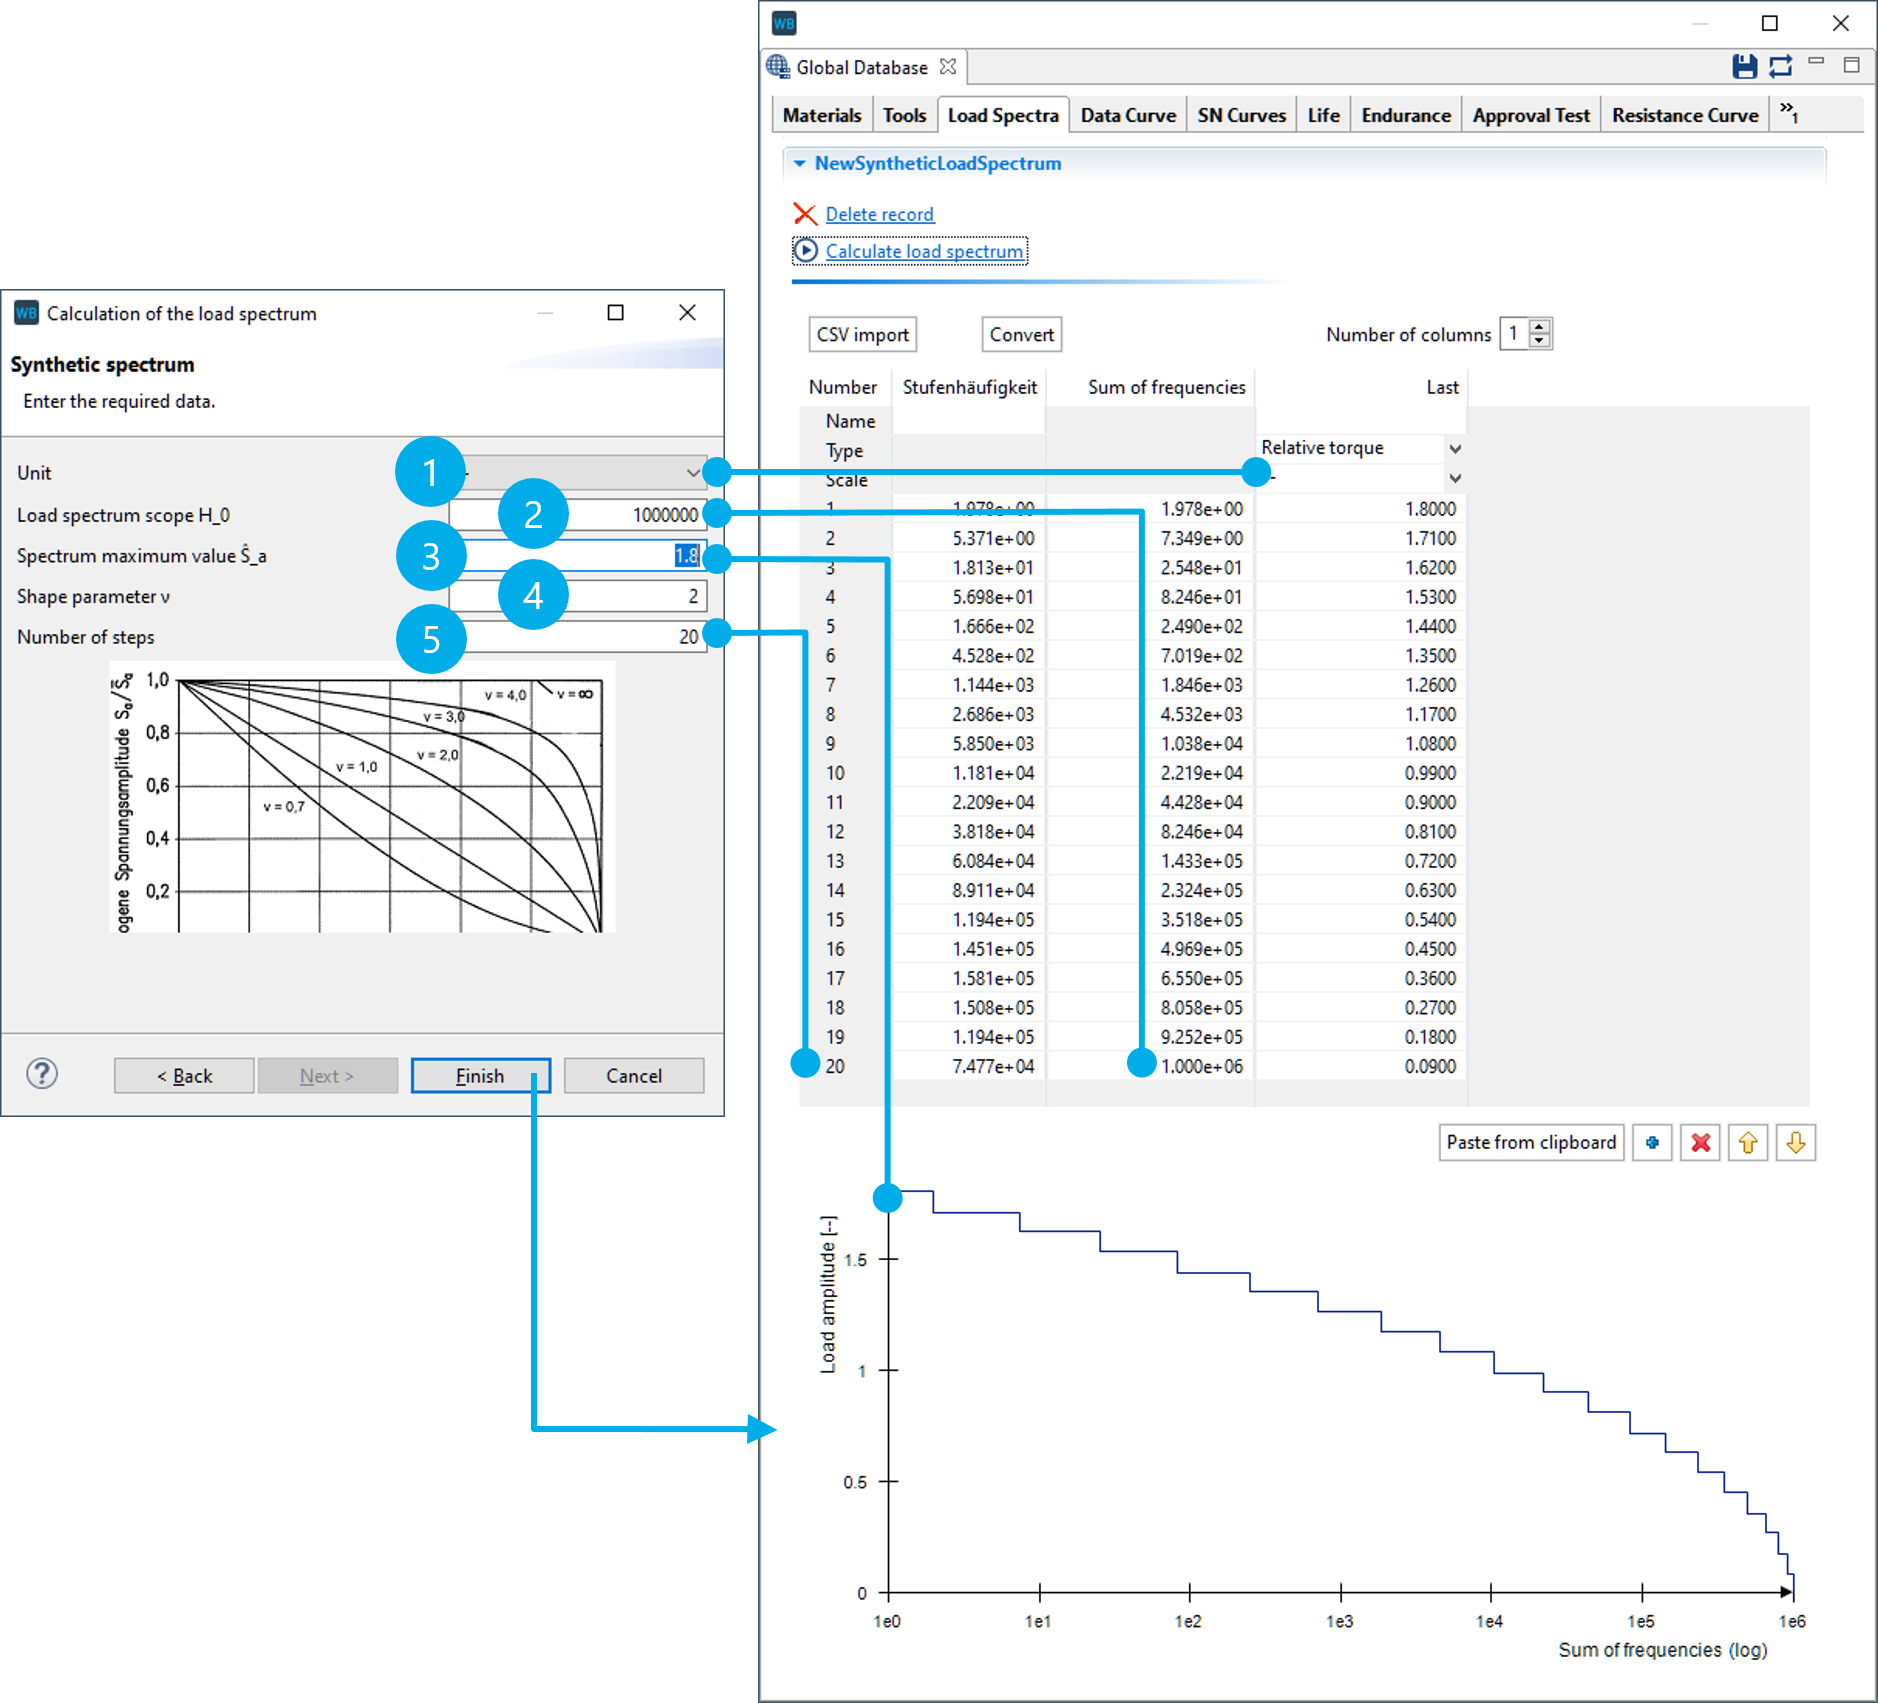The width and height of the screenshot is (1878, 1703).
Task: Open wizard help via the question mark icon
Action: 42,1075
